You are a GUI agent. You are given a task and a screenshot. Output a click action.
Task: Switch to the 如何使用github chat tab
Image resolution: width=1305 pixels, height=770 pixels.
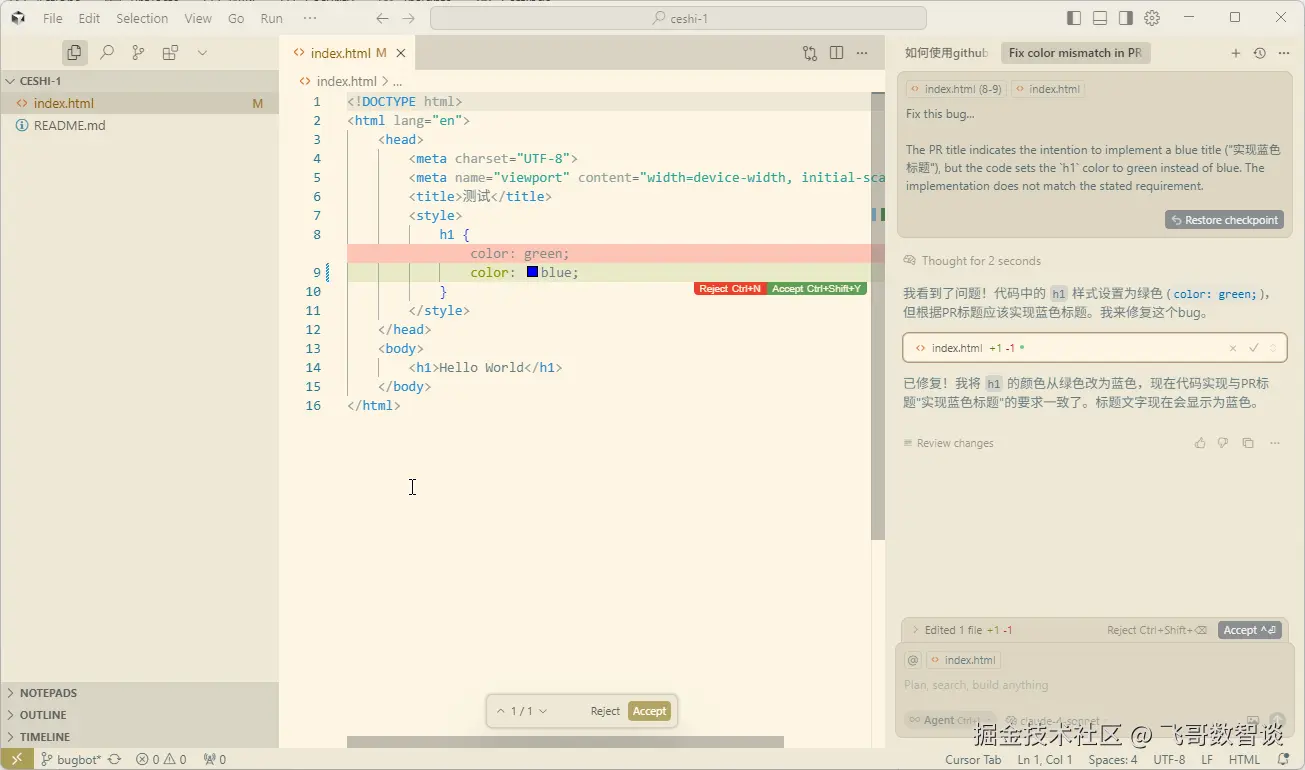(x=946, y=53)
